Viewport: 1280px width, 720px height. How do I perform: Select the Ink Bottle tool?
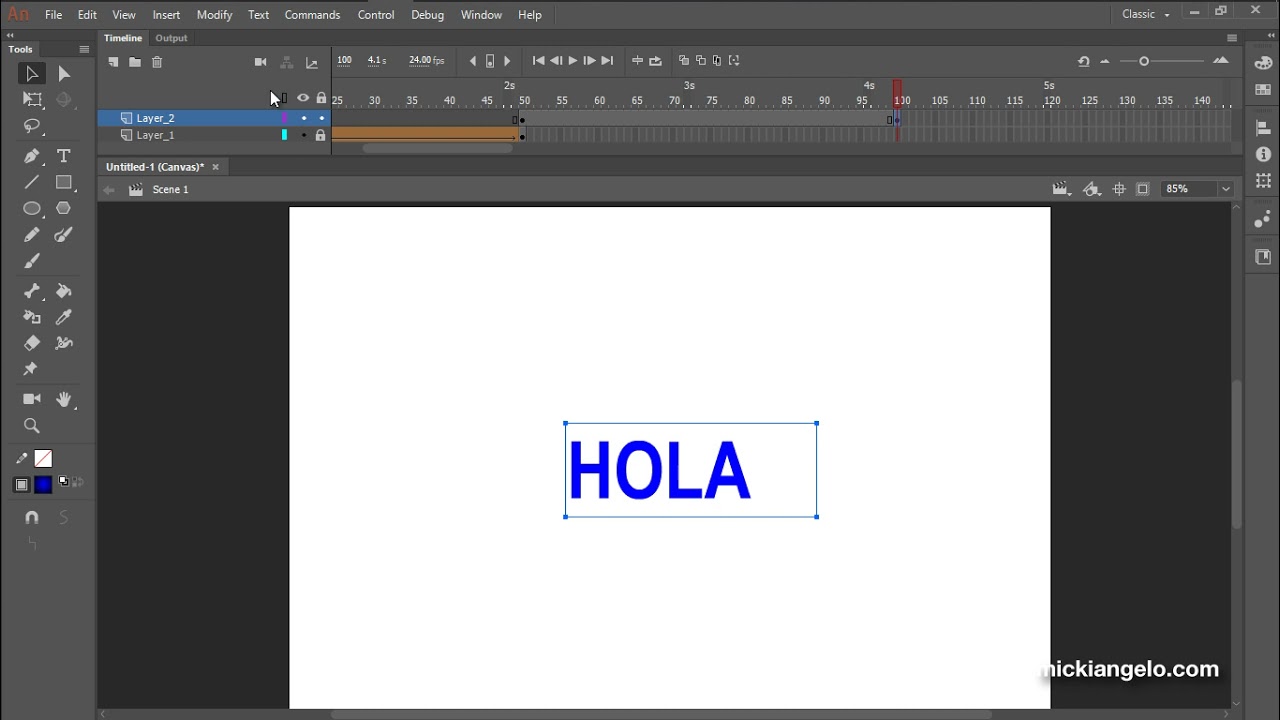(32, 317)
